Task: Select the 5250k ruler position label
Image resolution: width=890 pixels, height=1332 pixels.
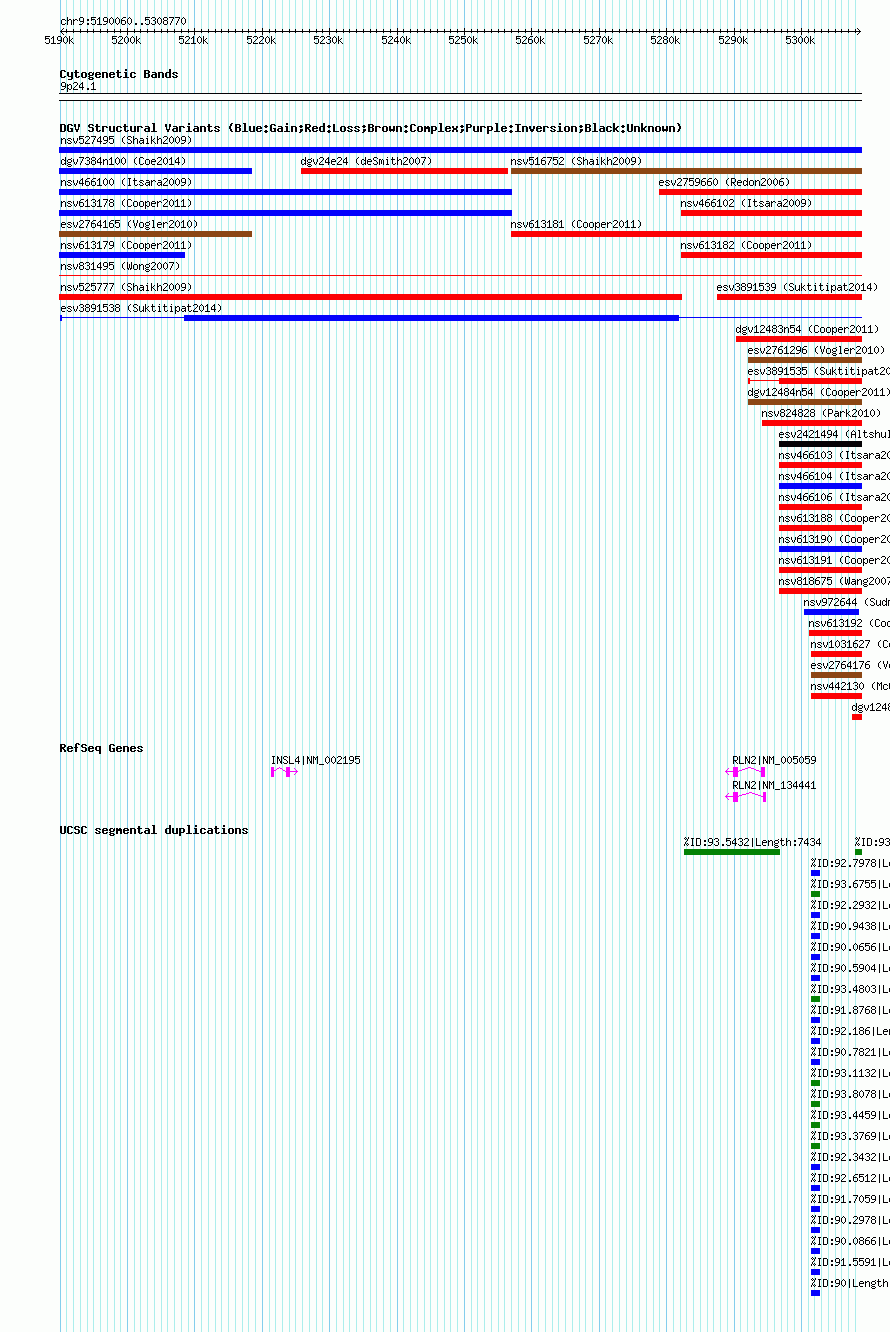Action: coord(463,40)
